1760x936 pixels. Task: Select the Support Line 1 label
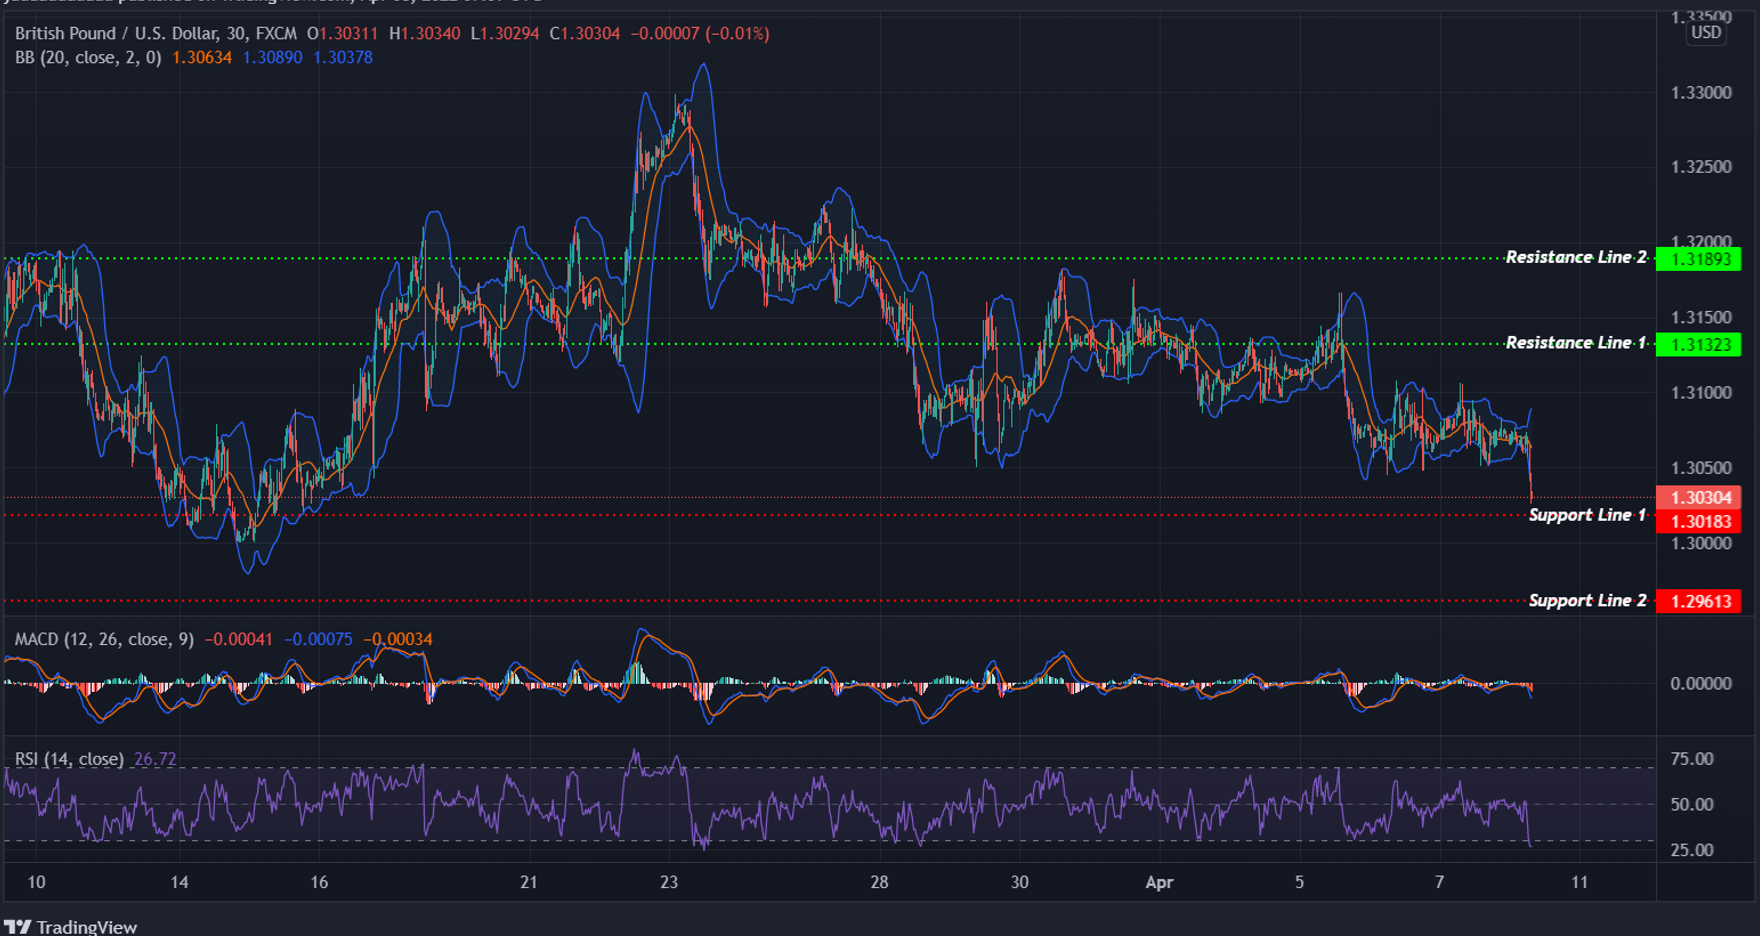(x=1589, y=515)
